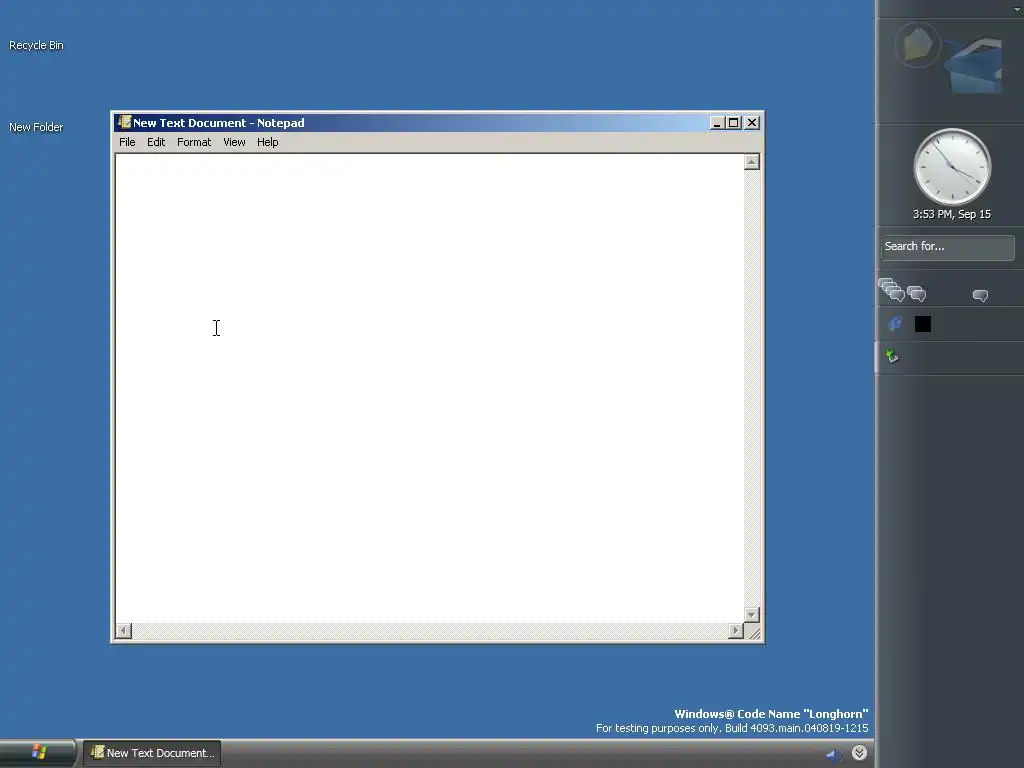Screen dimensions: 1024x768
Task: Maximize the Notepad window
Action: [x=733, y=123]
